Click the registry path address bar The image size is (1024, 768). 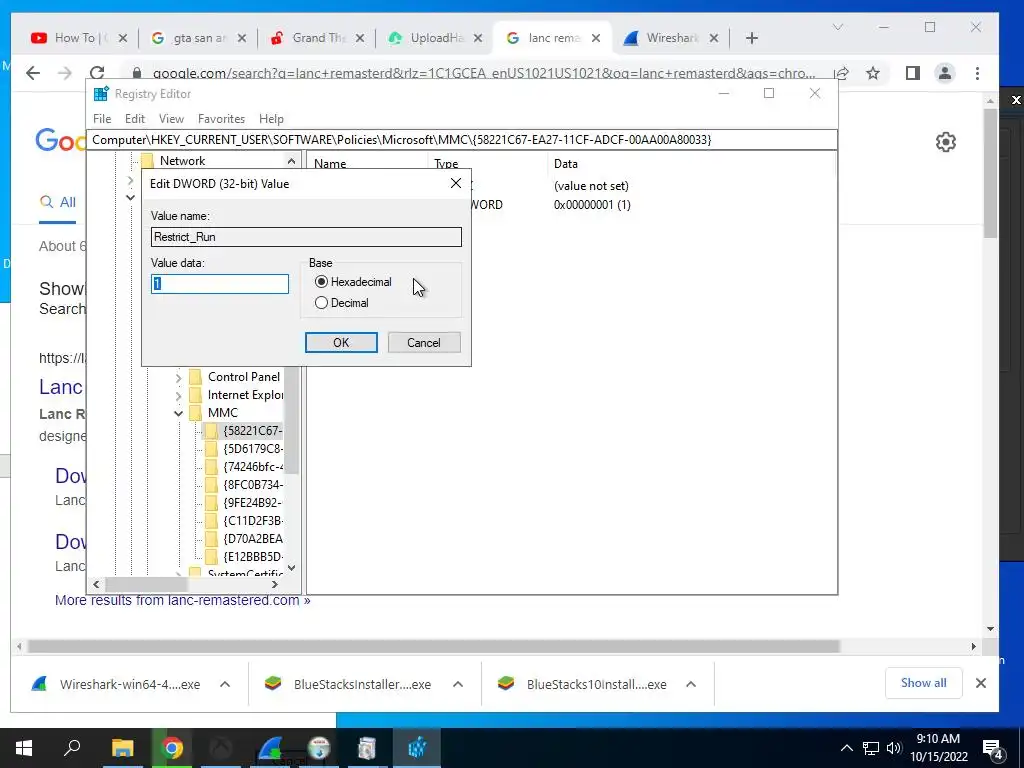point(461,140)
